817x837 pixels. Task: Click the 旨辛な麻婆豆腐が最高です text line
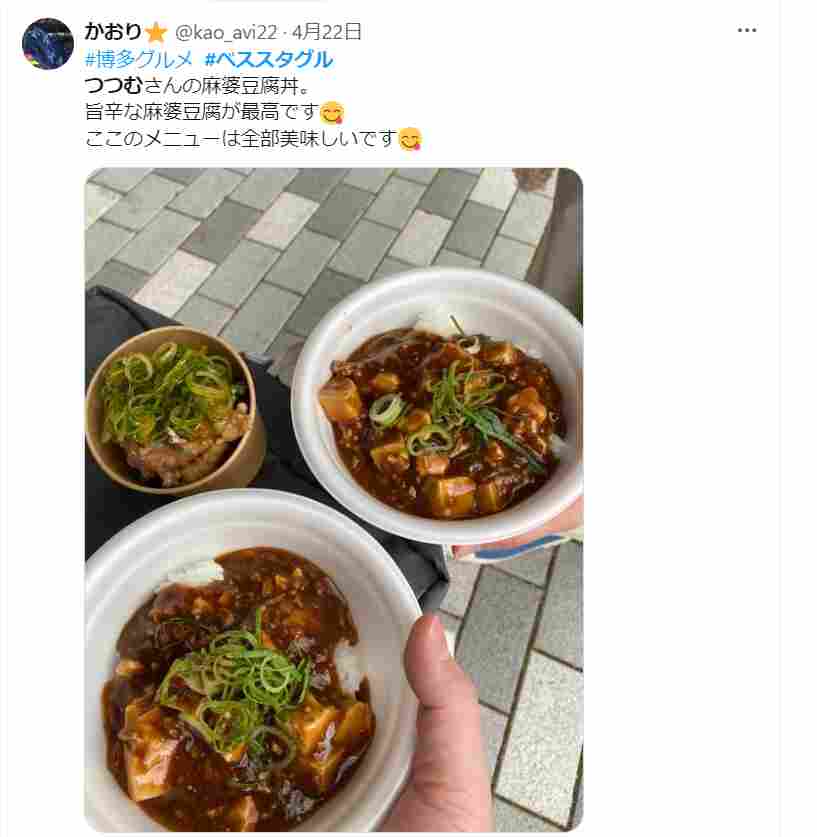coord(202,112)
